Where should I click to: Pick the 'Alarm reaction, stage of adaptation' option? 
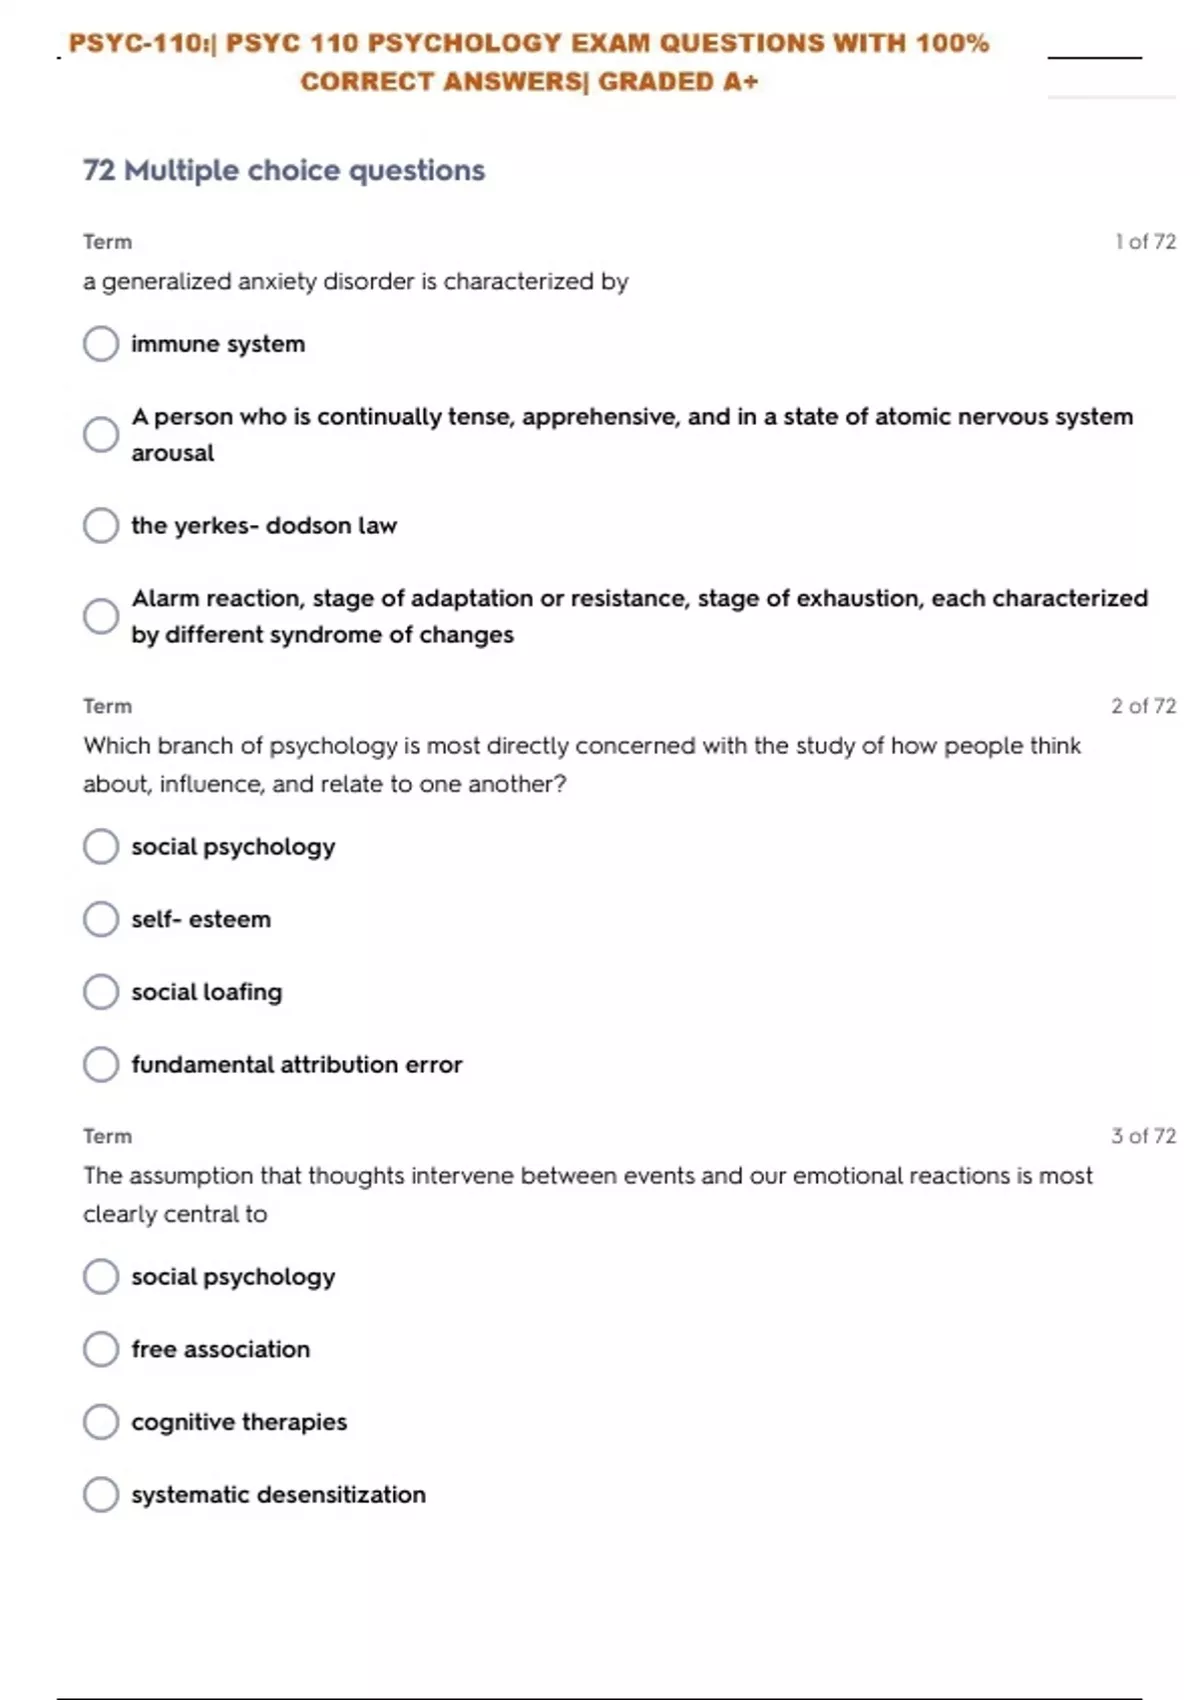[101, 616]
